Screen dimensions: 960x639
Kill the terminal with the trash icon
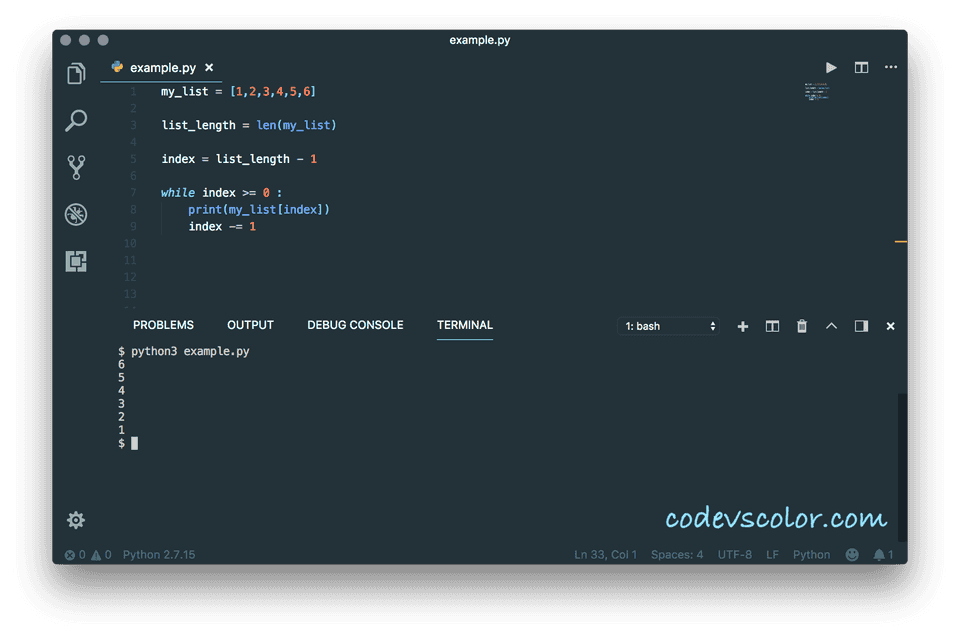pyautogui.click(x=801, y=325)
